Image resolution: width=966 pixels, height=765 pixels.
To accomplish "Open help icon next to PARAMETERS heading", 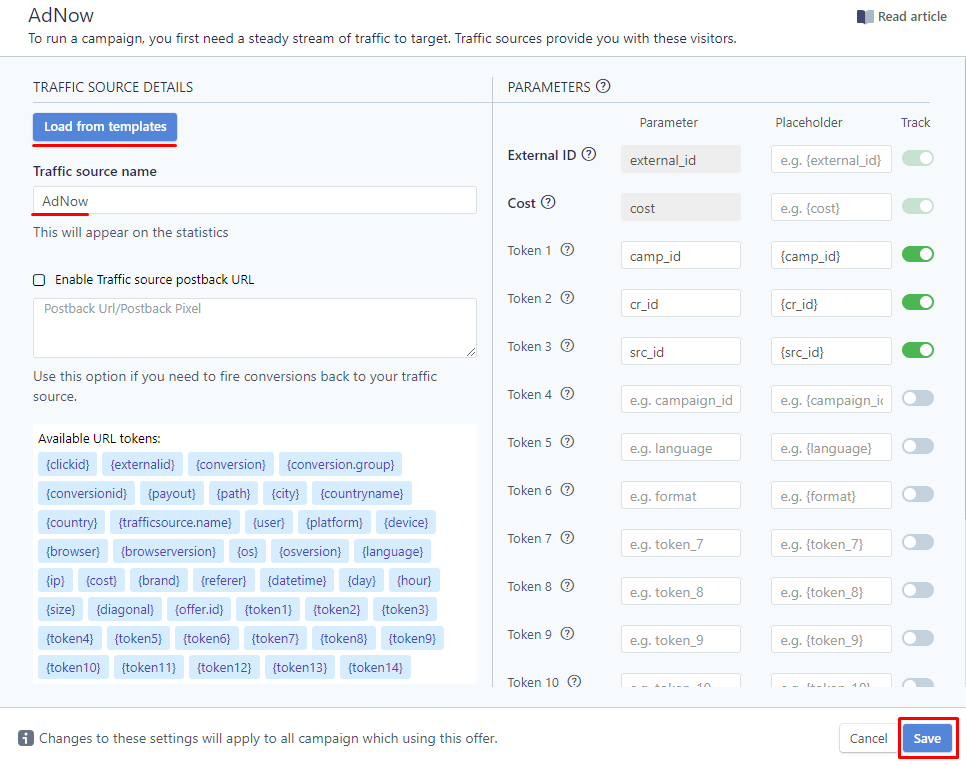I will pyautogui.click(x=603, y=86).
